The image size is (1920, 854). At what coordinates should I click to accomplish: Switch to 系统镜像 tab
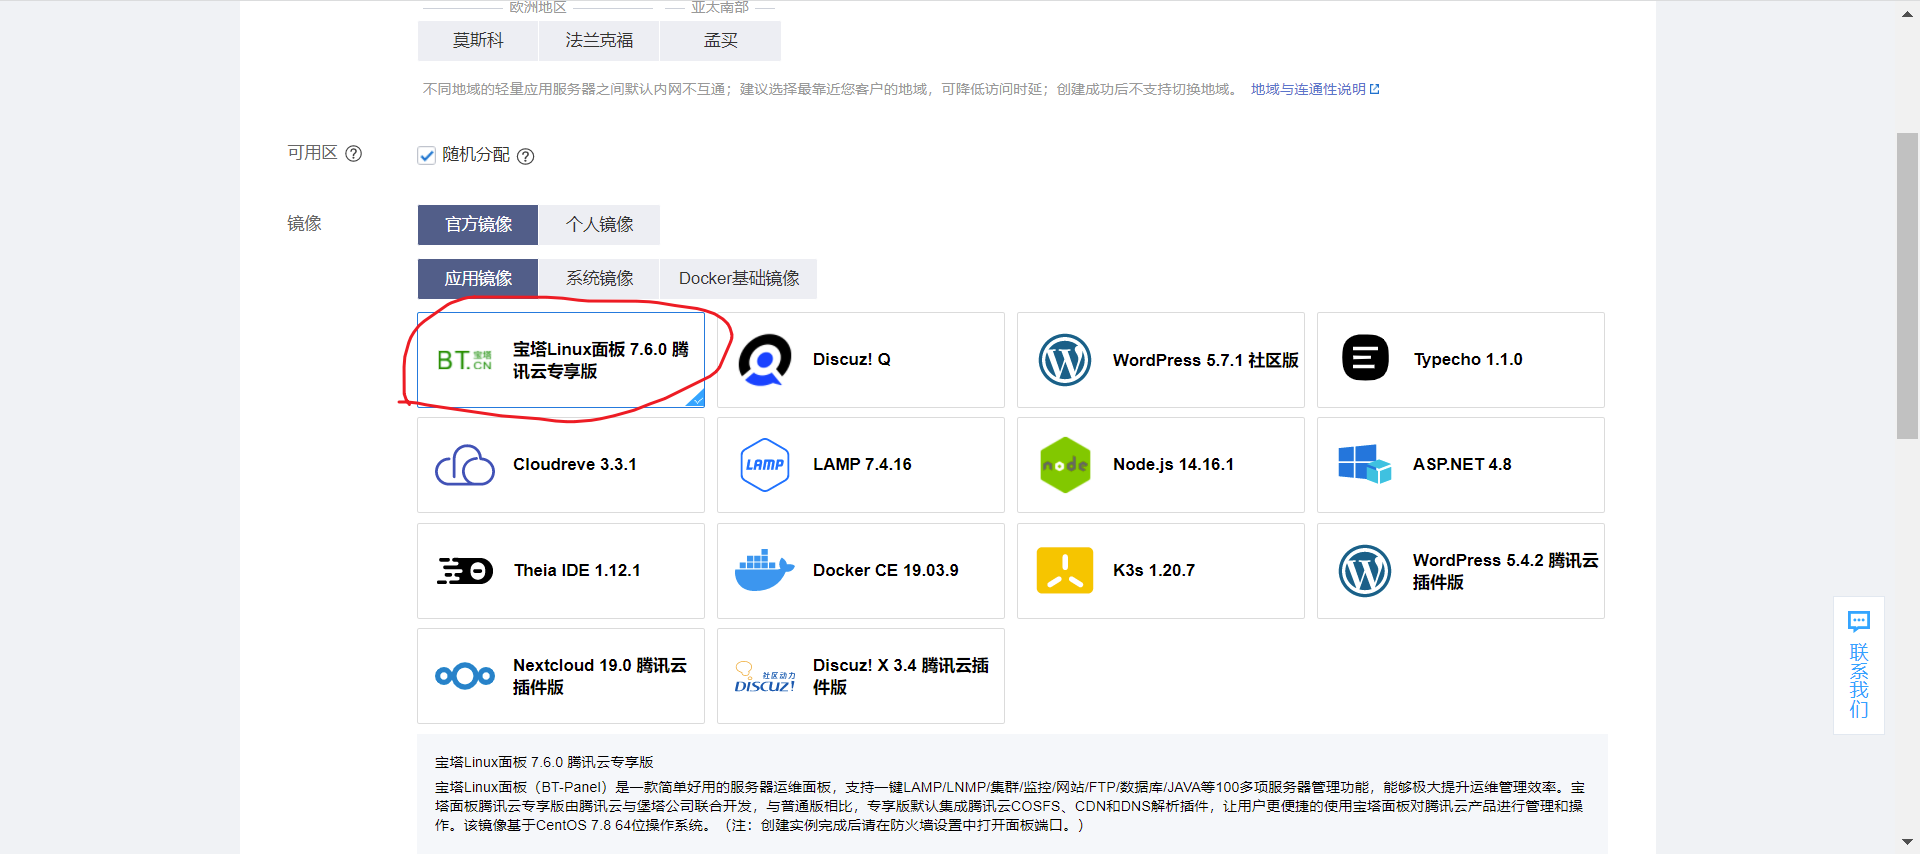599,279
